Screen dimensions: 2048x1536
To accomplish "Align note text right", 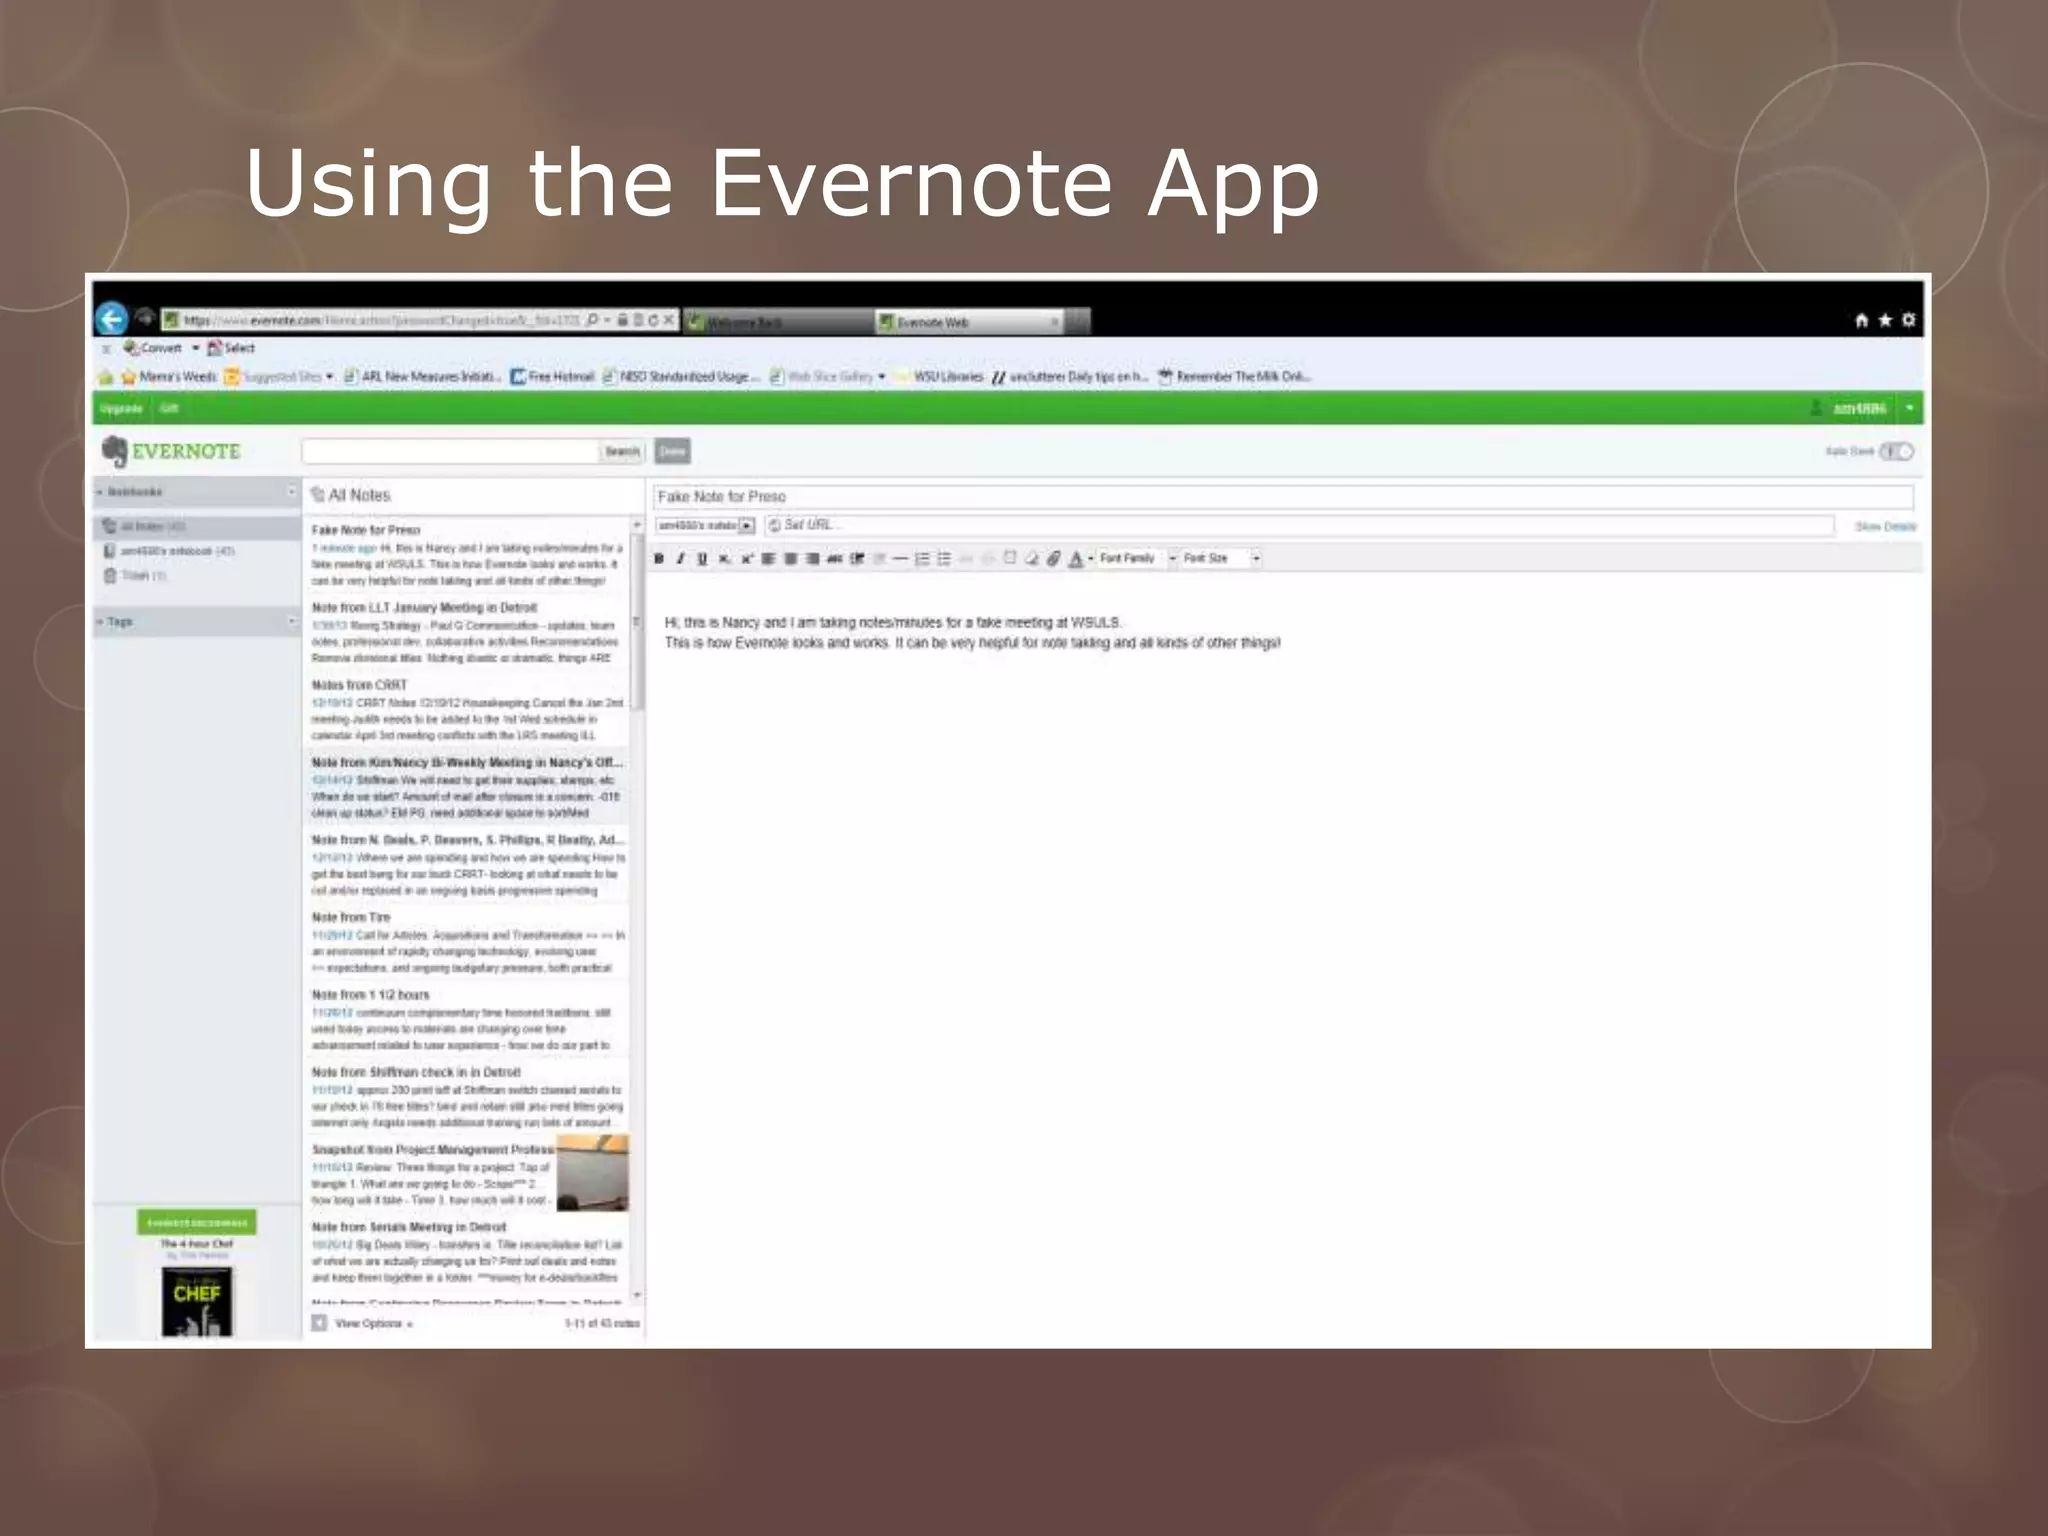I will (812, 559).
